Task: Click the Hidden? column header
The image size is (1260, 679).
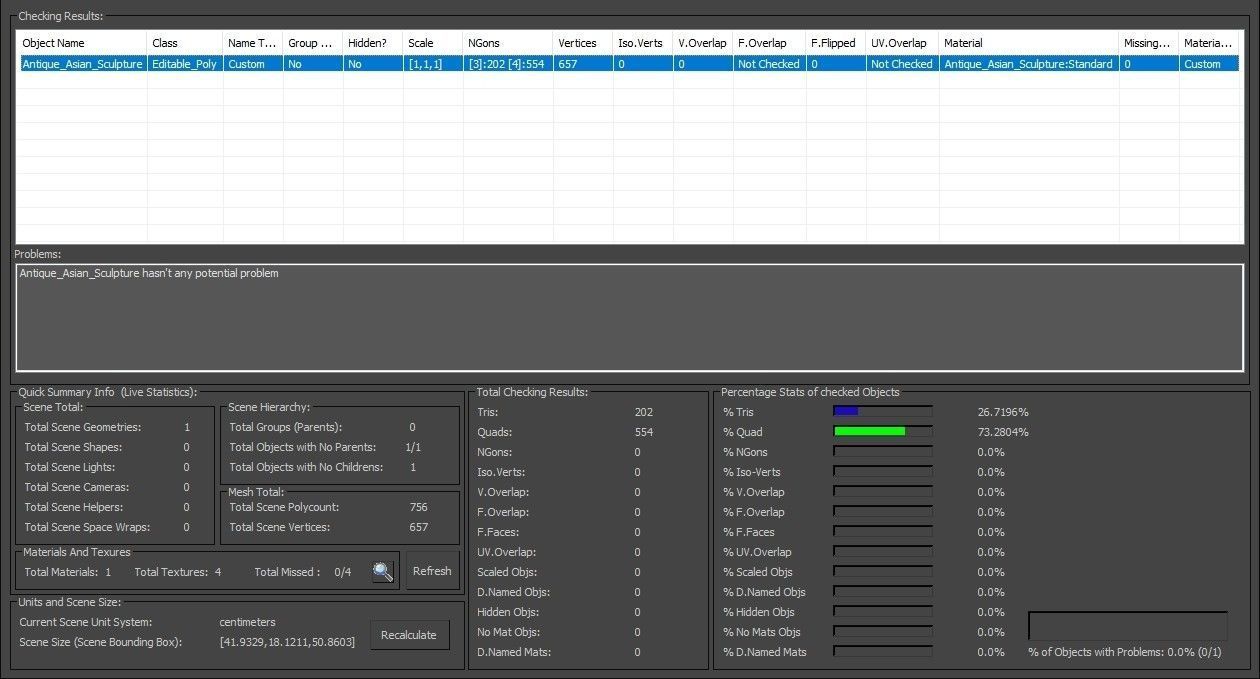Action: 373,43
